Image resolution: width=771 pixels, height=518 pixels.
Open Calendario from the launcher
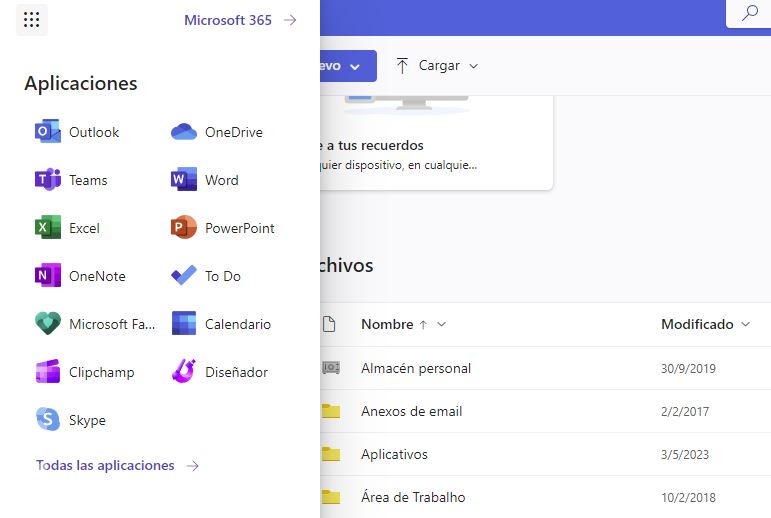221,324
